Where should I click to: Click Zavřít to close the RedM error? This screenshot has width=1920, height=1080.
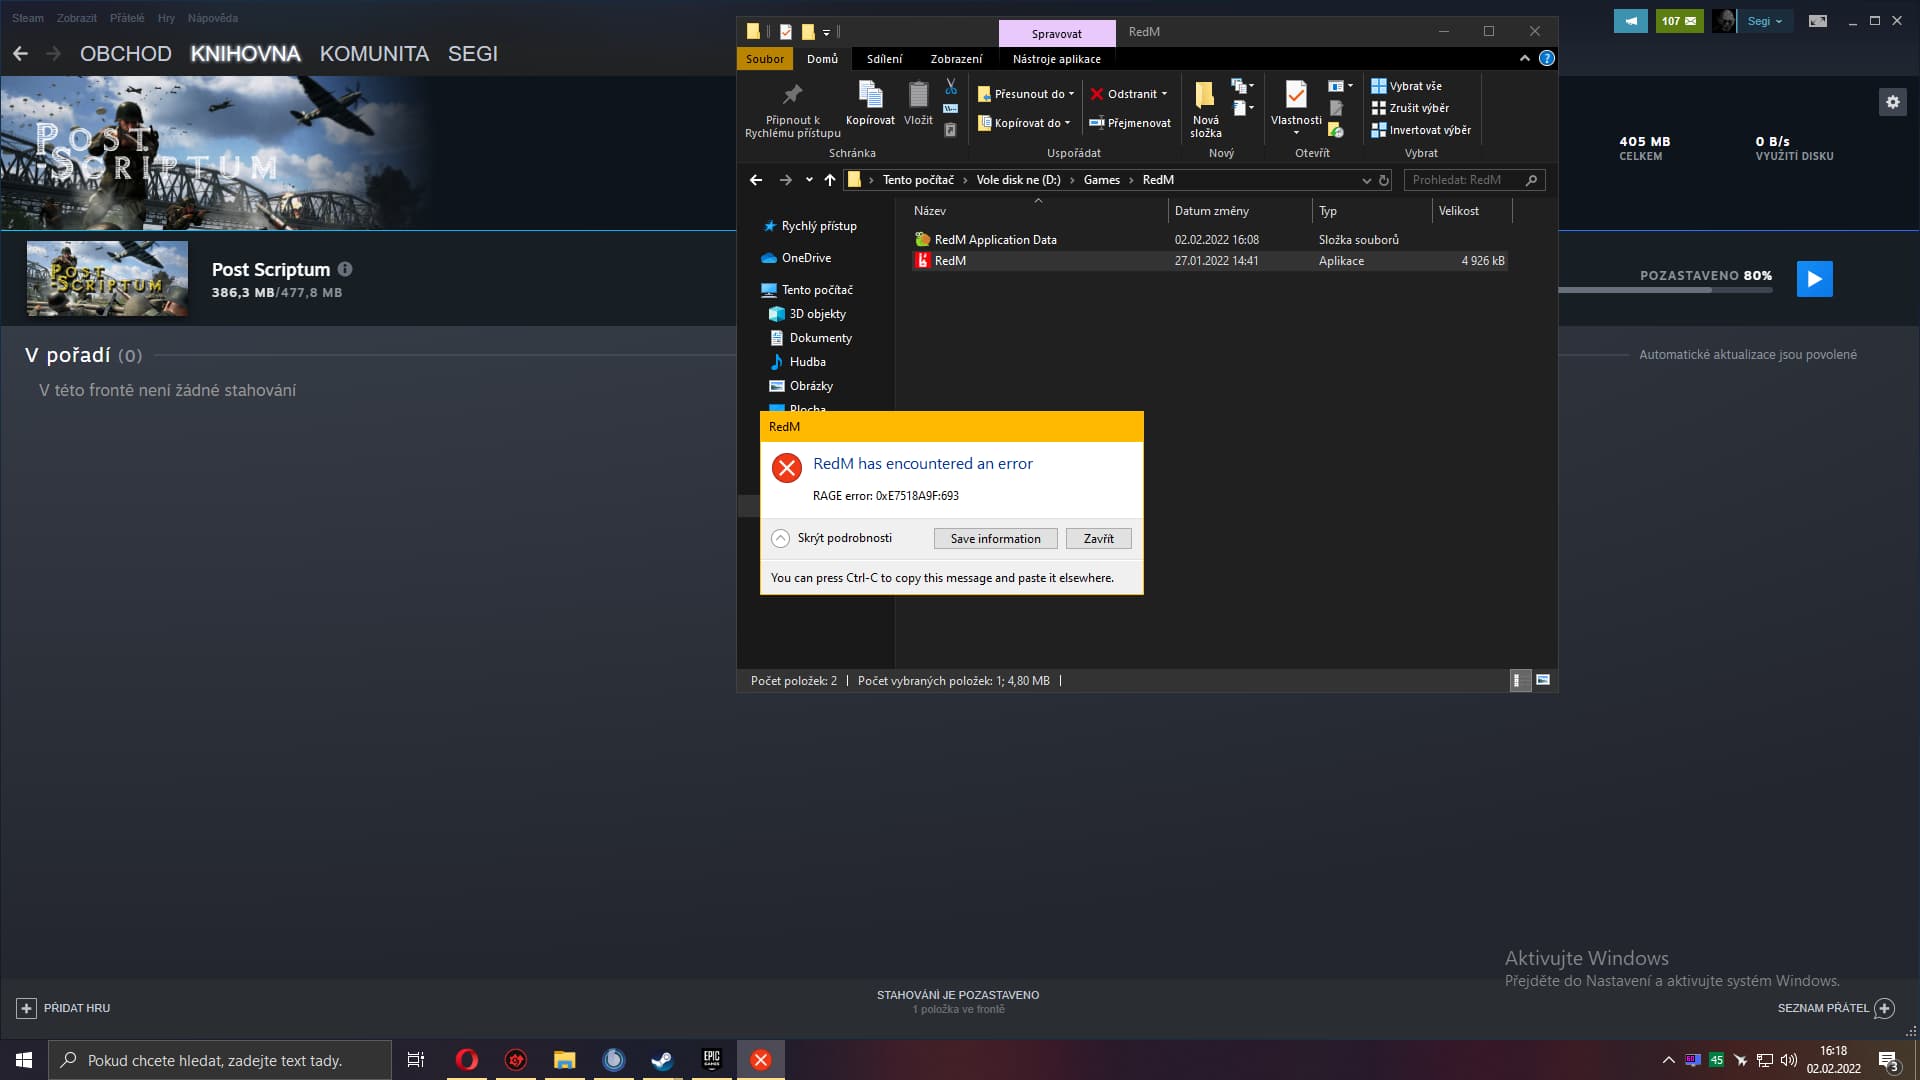[1098, 539]
